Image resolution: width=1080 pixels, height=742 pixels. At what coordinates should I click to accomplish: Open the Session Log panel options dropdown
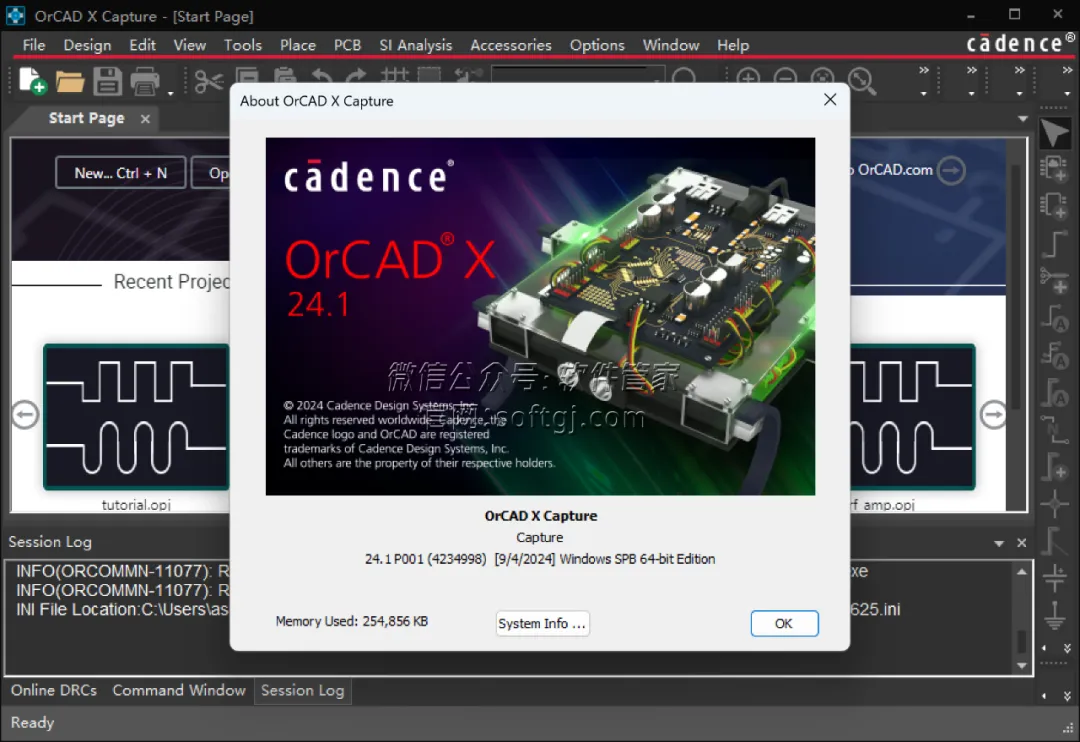coord(999,544)
